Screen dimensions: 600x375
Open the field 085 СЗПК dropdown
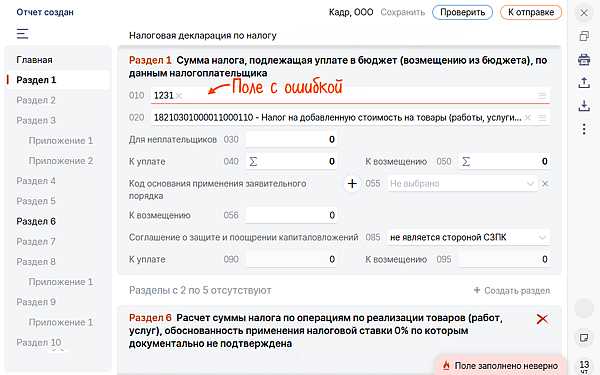point(468,237)
